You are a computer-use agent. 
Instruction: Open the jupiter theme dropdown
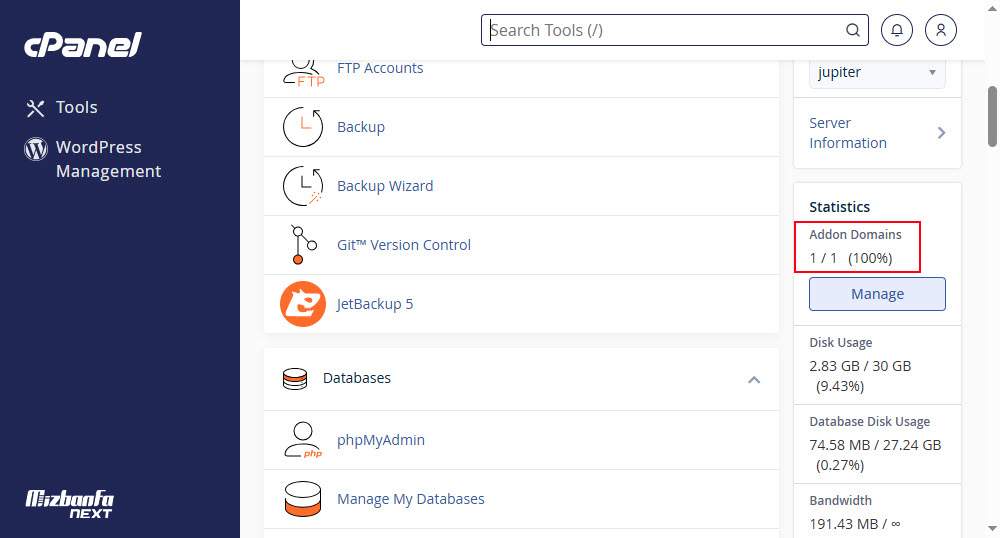tap(877, 72)
